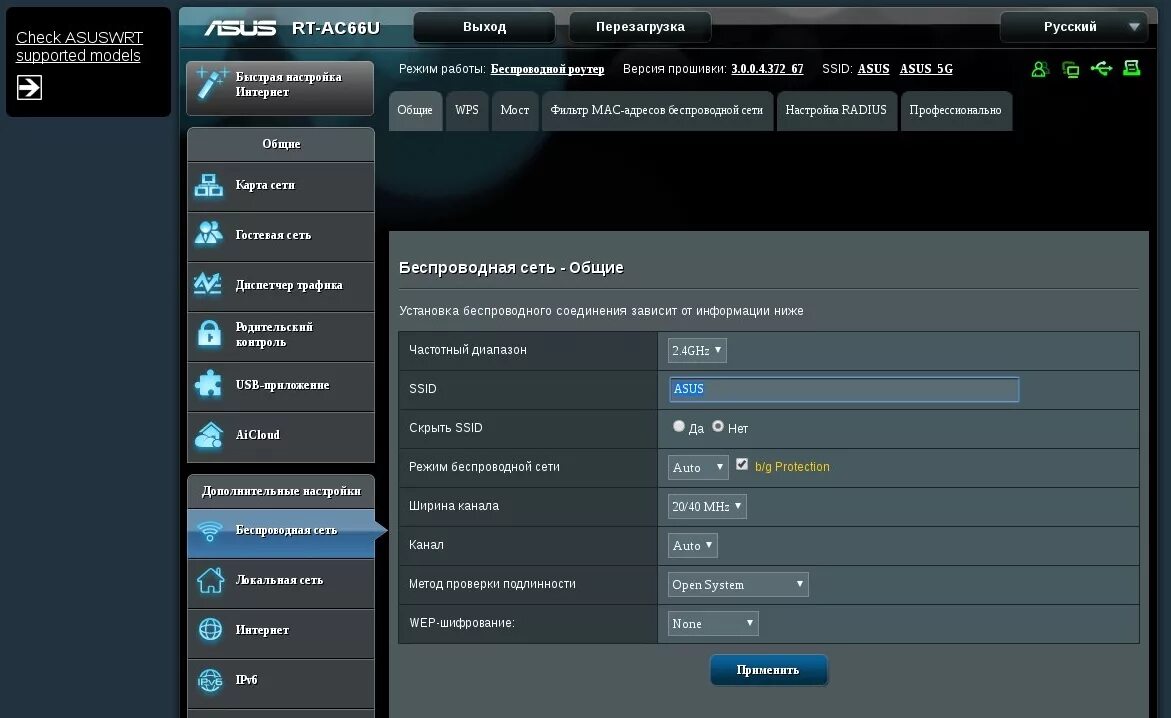Click the Internet globe icon

pyautogui.click(x=210, y=629)
